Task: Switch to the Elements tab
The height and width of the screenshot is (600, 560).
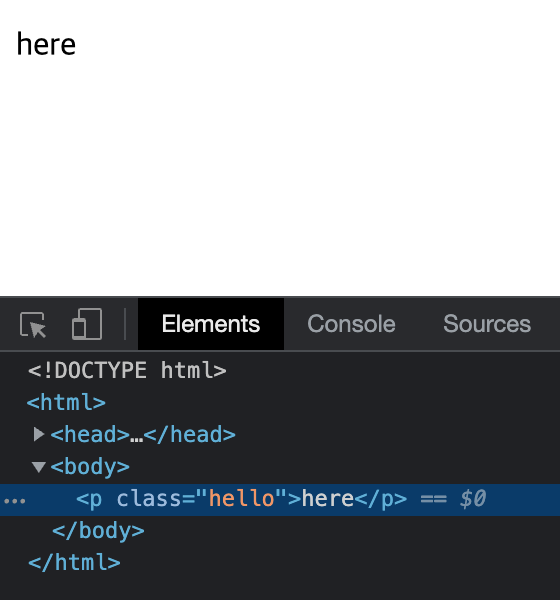Action: (x=211, y=324)
